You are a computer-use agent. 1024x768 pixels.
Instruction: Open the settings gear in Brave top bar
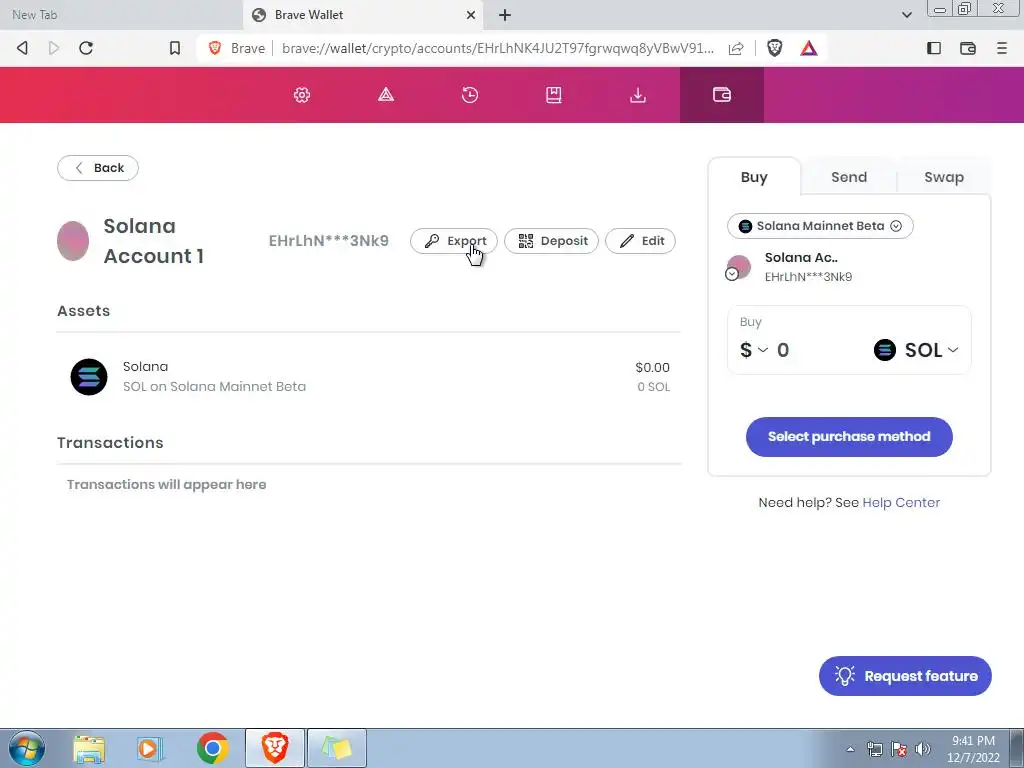302,95
